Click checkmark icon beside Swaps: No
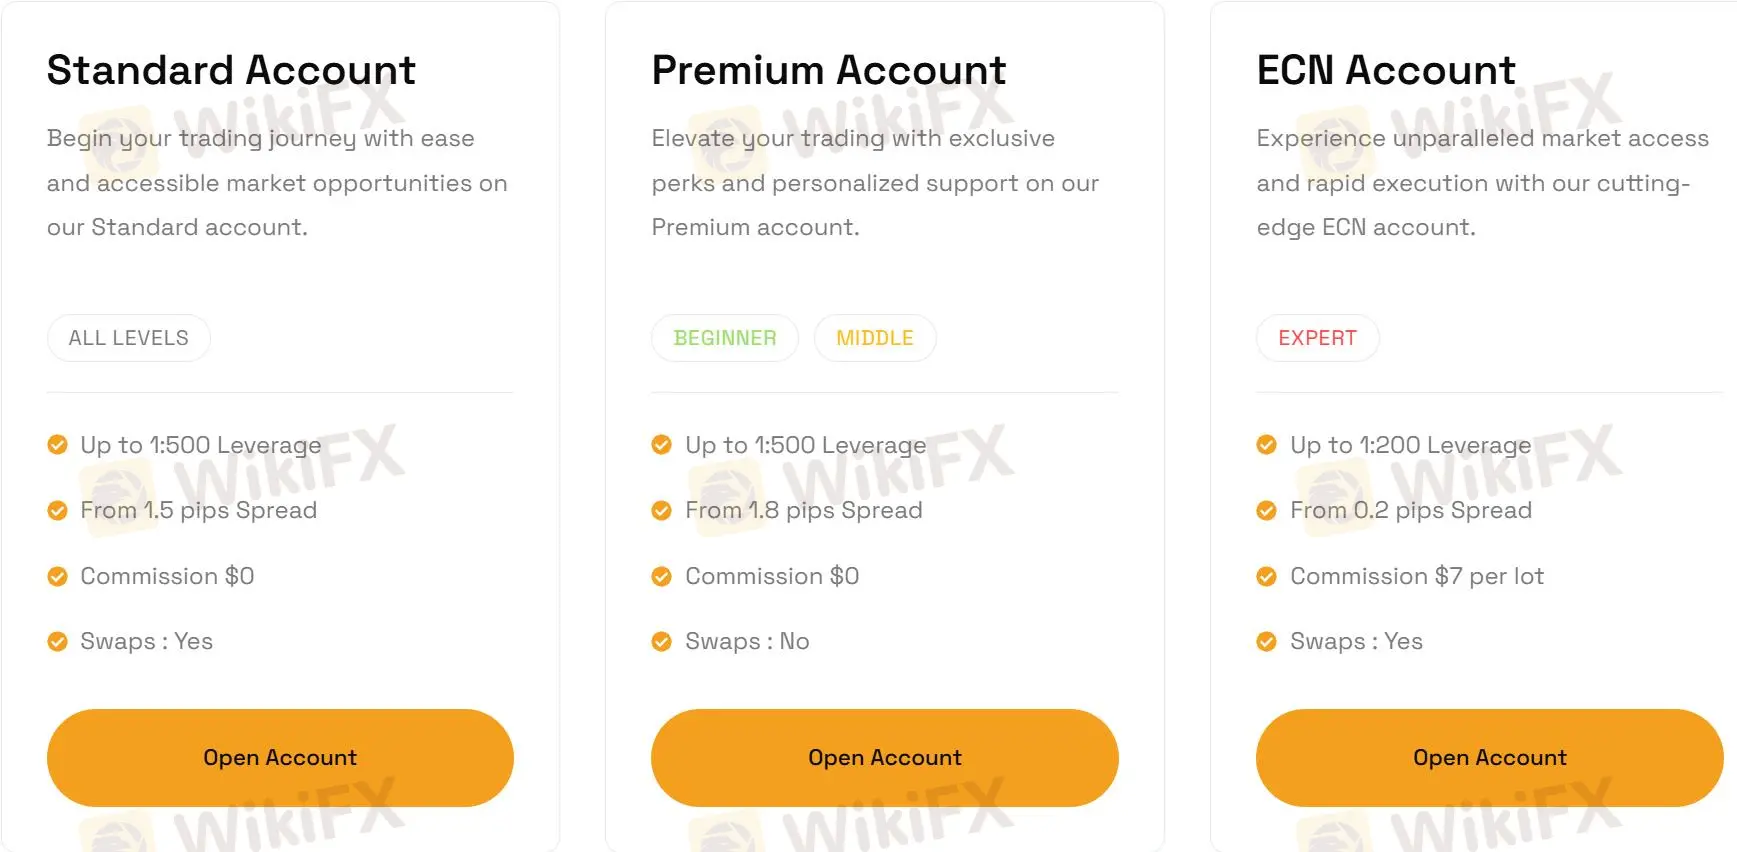This screenshot has height=852, width=1737. tap(662, 642)
